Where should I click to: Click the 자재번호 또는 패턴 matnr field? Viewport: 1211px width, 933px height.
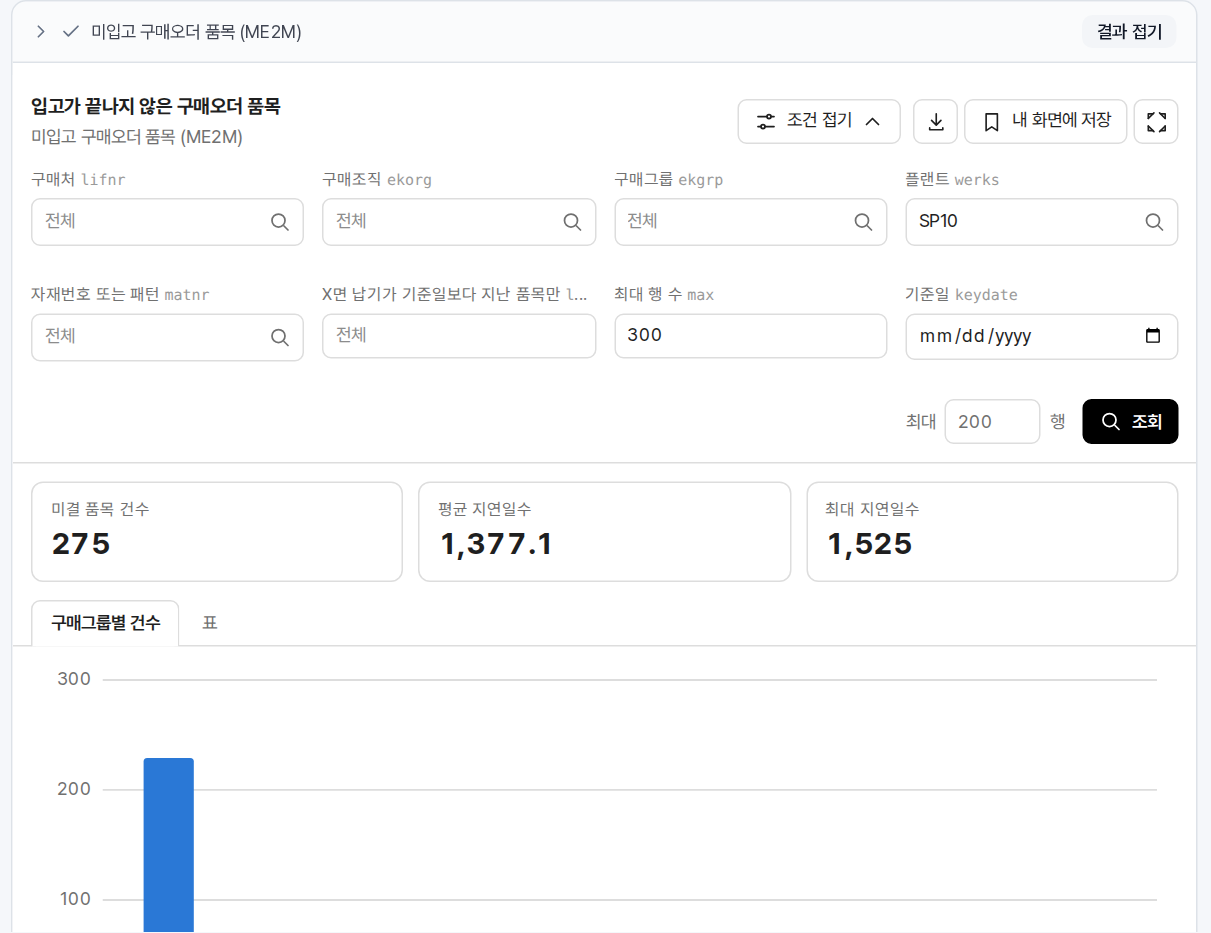tap(167, 337)
